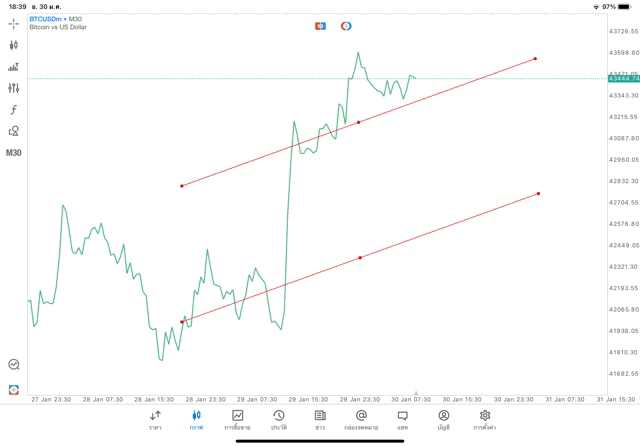Open the History (ประวัติ) tab
This screenshot has width=640, height=447.
(x=279, y=420)
